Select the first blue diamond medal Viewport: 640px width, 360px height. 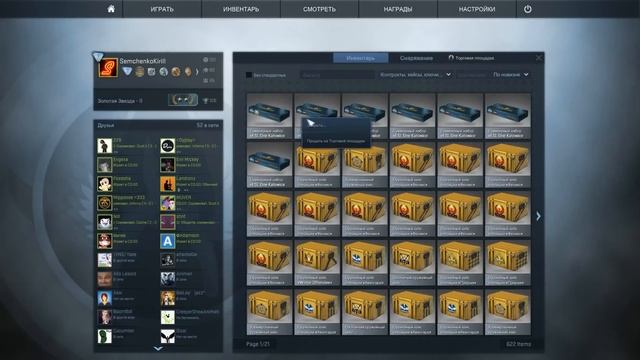[x=128, y=71]
